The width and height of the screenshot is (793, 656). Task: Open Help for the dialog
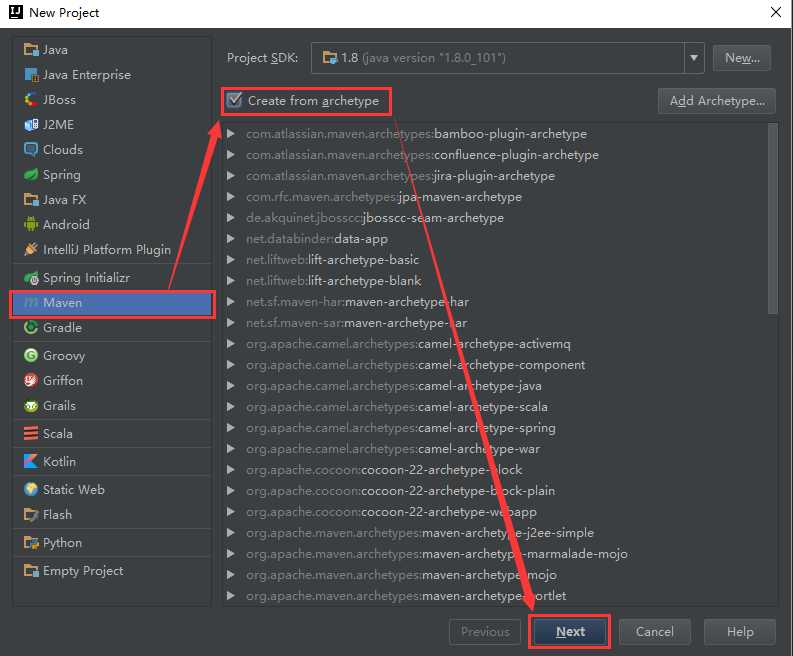(740, 632)
